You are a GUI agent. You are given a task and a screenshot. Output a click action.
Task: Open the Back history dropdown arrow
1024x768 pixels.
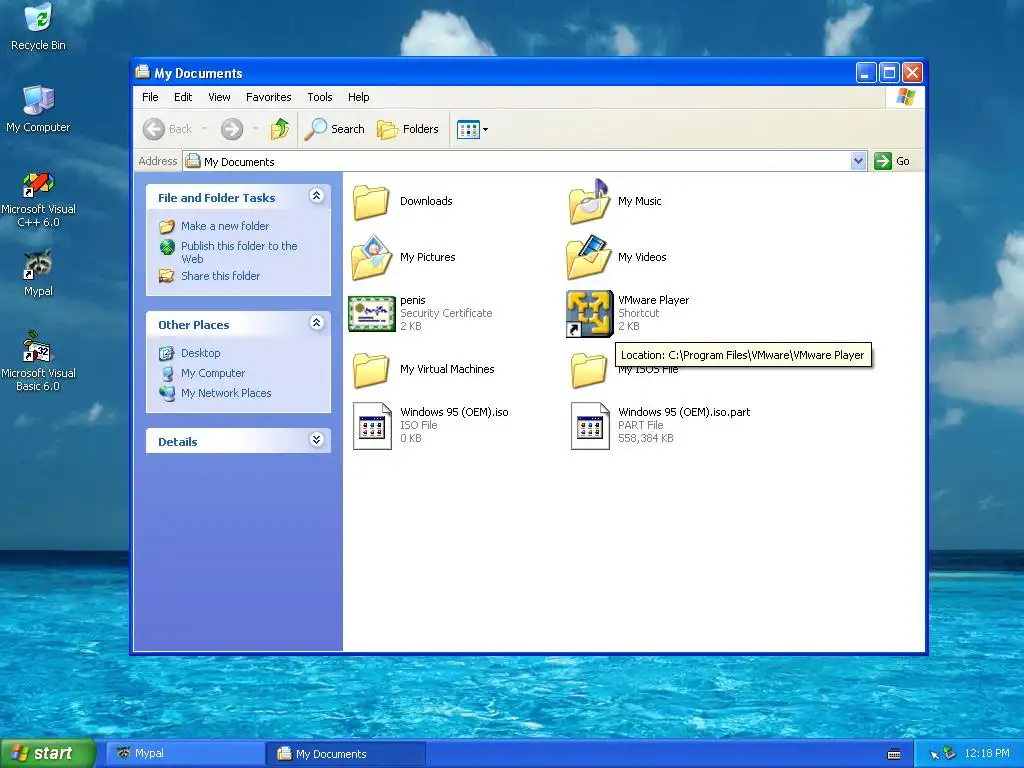pos(204,129)
